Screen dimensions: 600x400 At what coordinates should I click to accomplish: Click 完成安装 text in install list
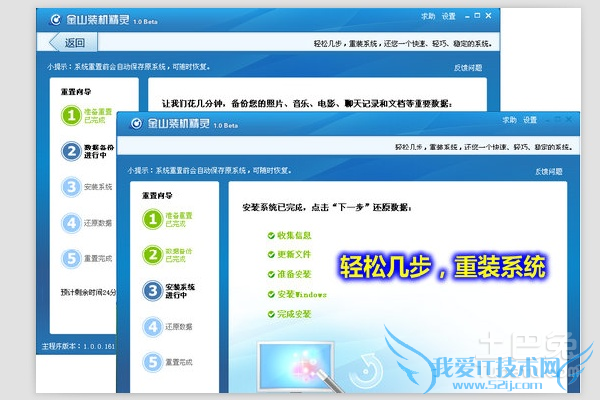pyautogui.click(x=294, y=314)
